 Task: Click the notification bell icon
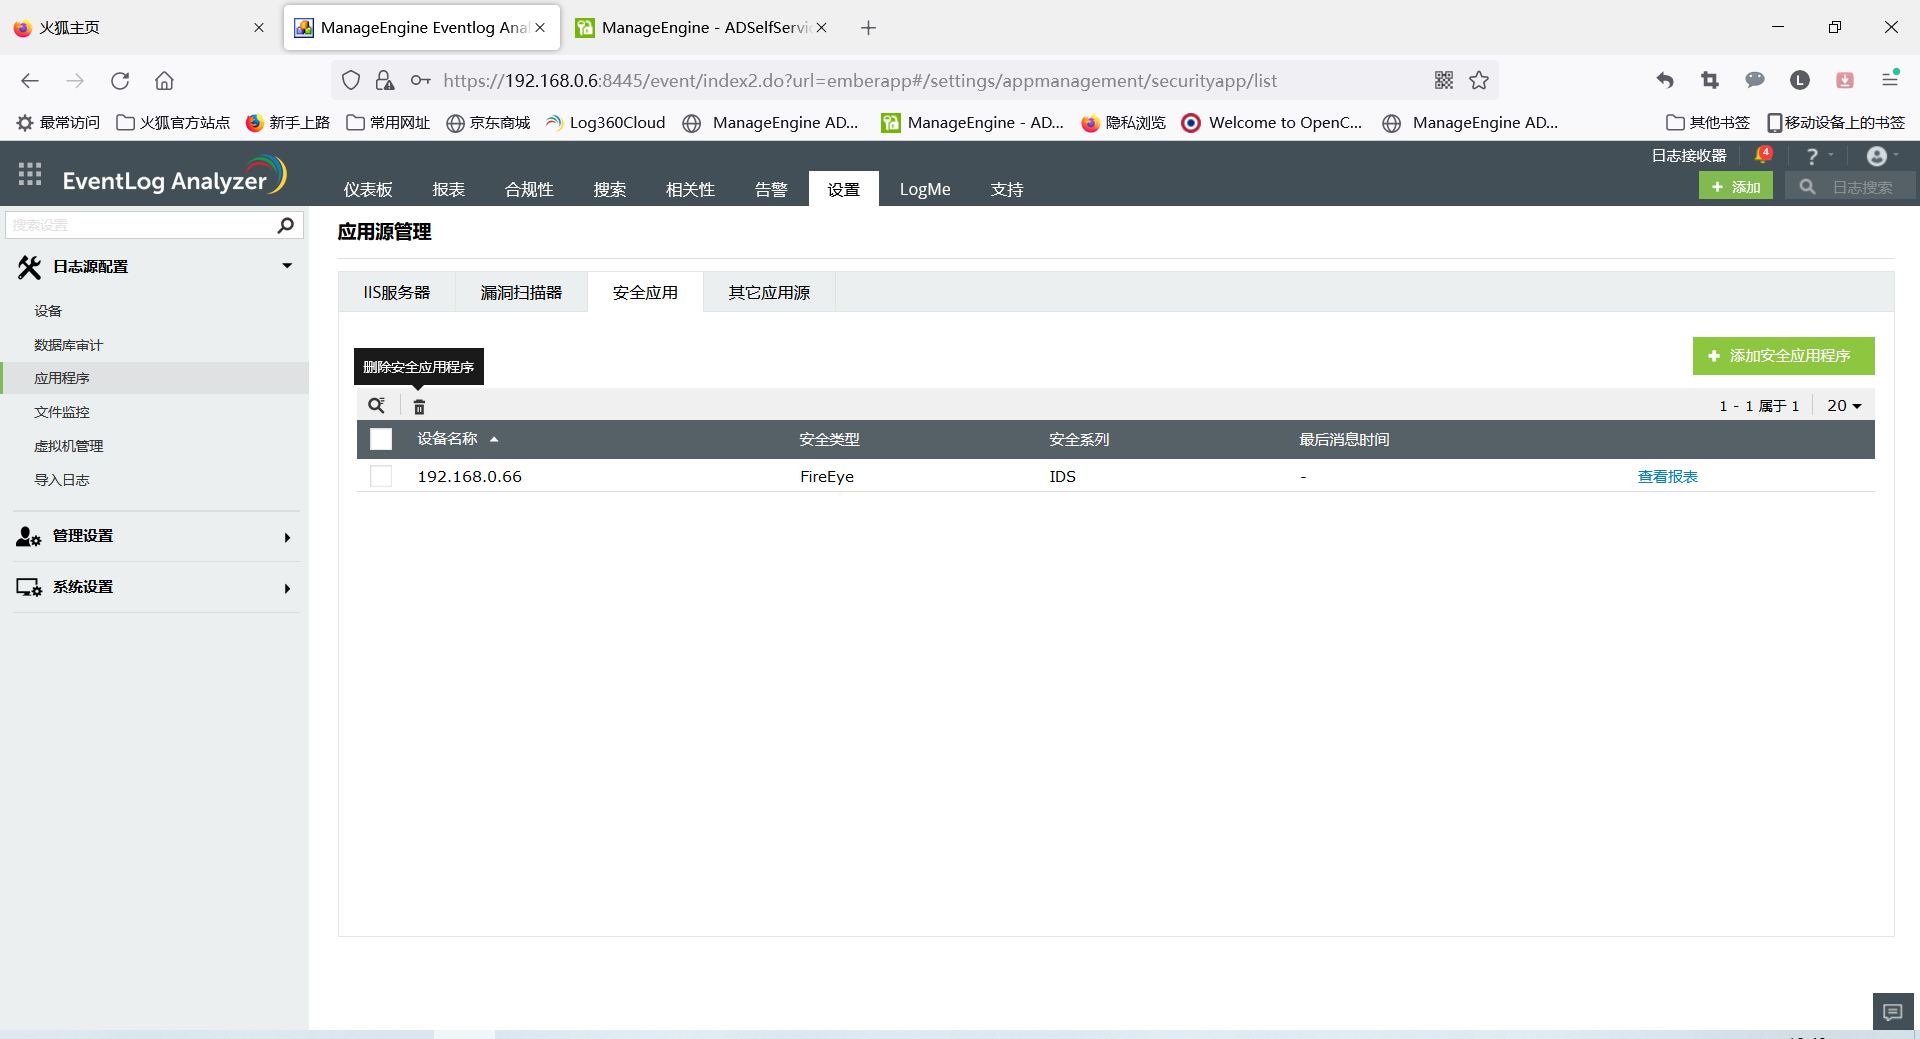pos(1763,156)
